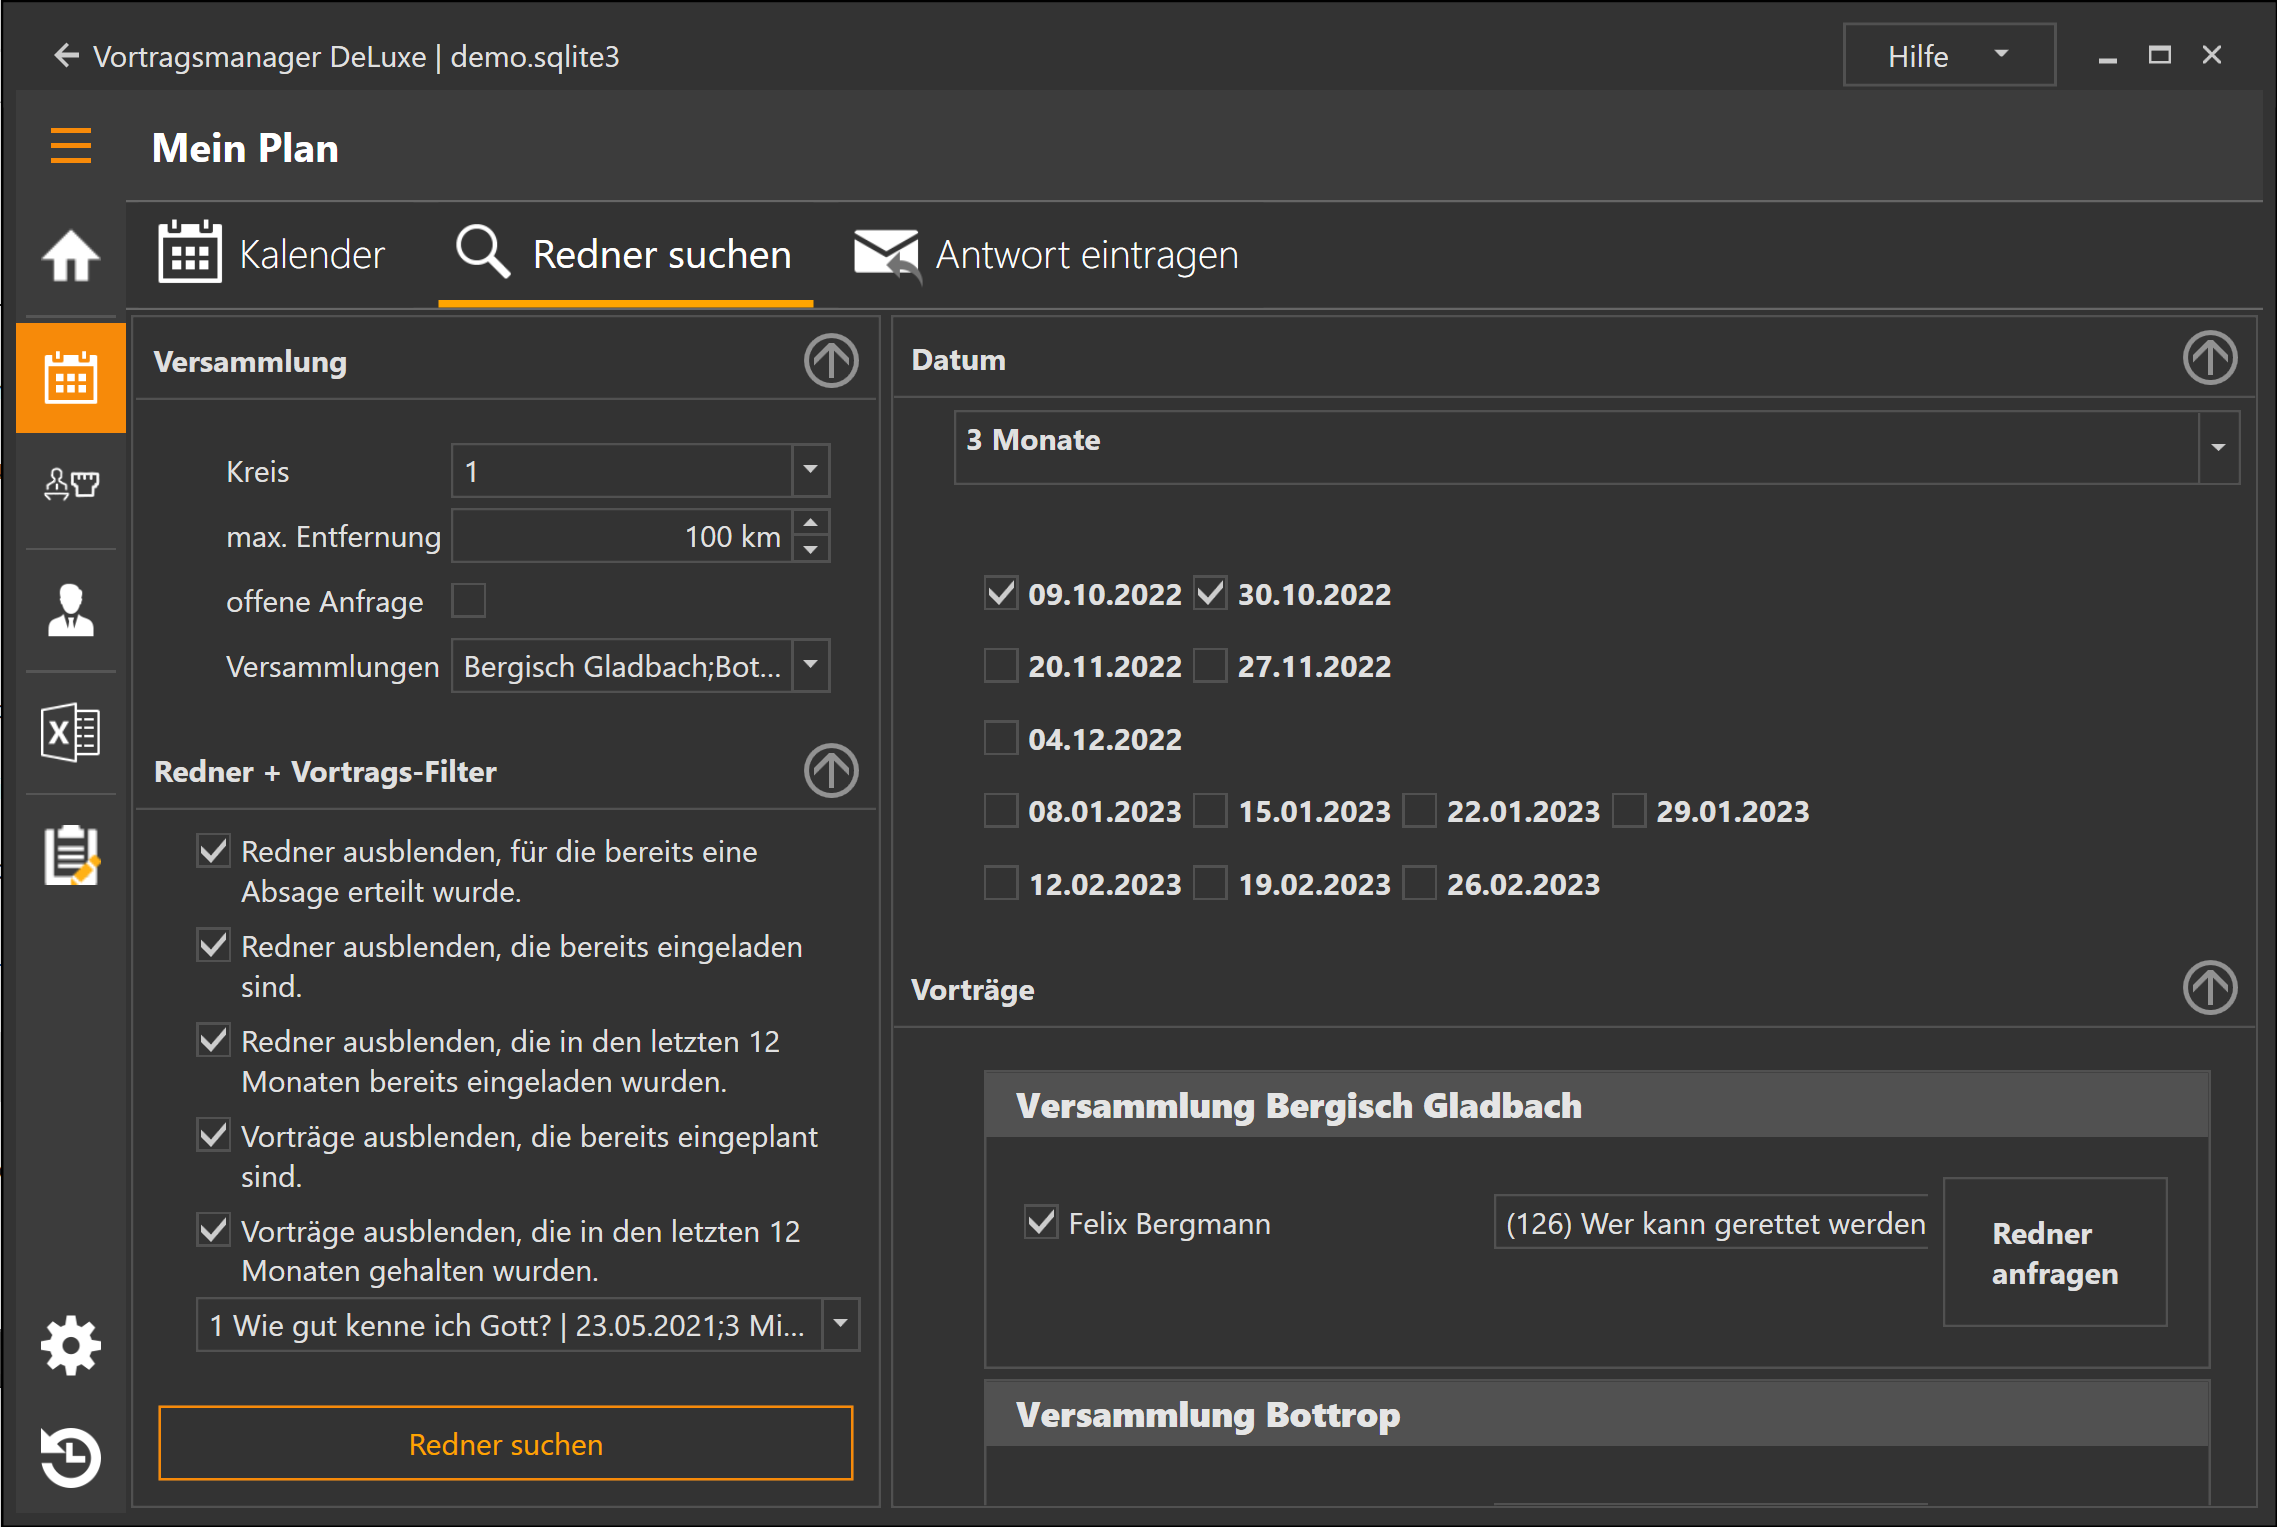Open the congregation people sidebar icon

pos(71,485)
